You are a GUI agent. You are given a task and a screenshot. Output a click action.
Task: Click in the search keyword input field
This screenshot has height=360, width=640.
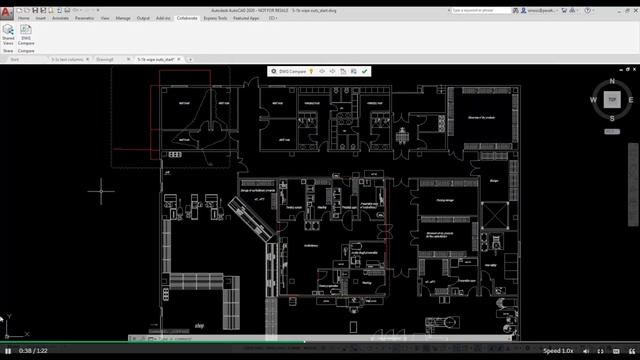pyautogui.click(x=481, y=11)
